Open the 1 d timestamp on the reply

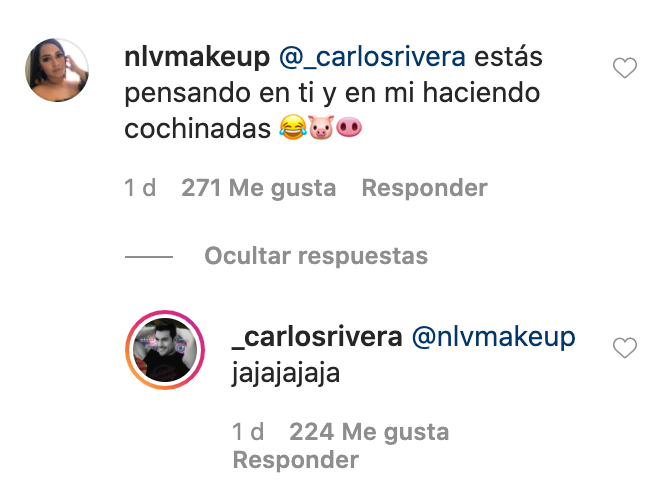point(248,432)
